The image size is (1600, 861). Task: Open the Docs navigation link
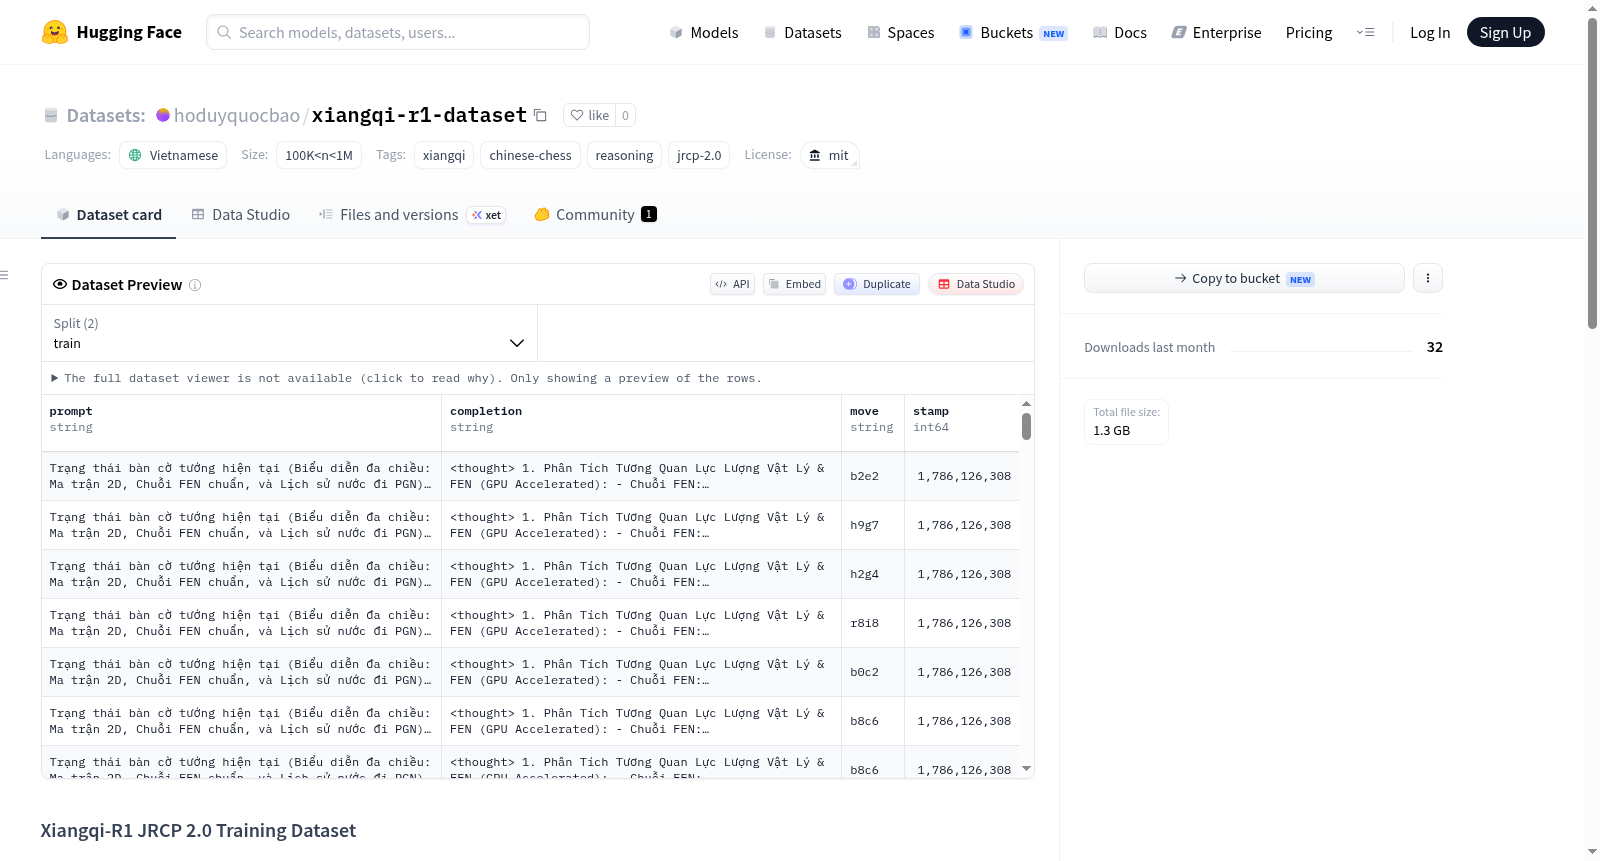point(1120,32)
